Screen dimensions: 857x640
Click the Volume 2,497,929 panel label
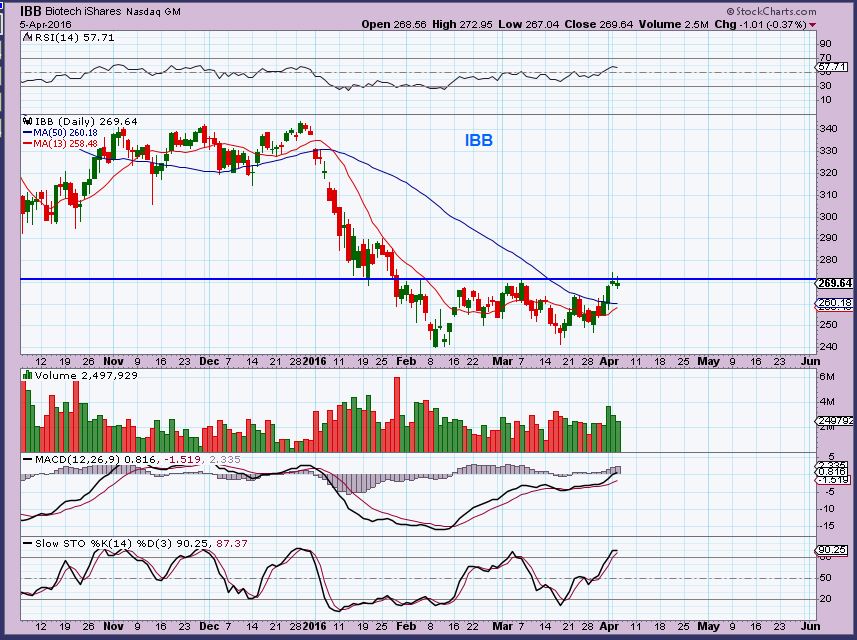86,375
